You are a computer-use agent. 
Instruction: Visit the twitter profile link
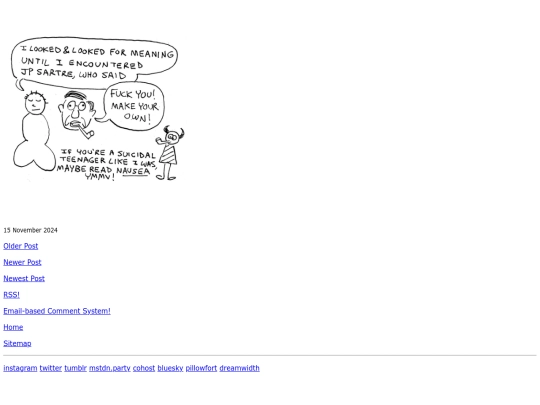pyautogui.click(x=51, y=368)
